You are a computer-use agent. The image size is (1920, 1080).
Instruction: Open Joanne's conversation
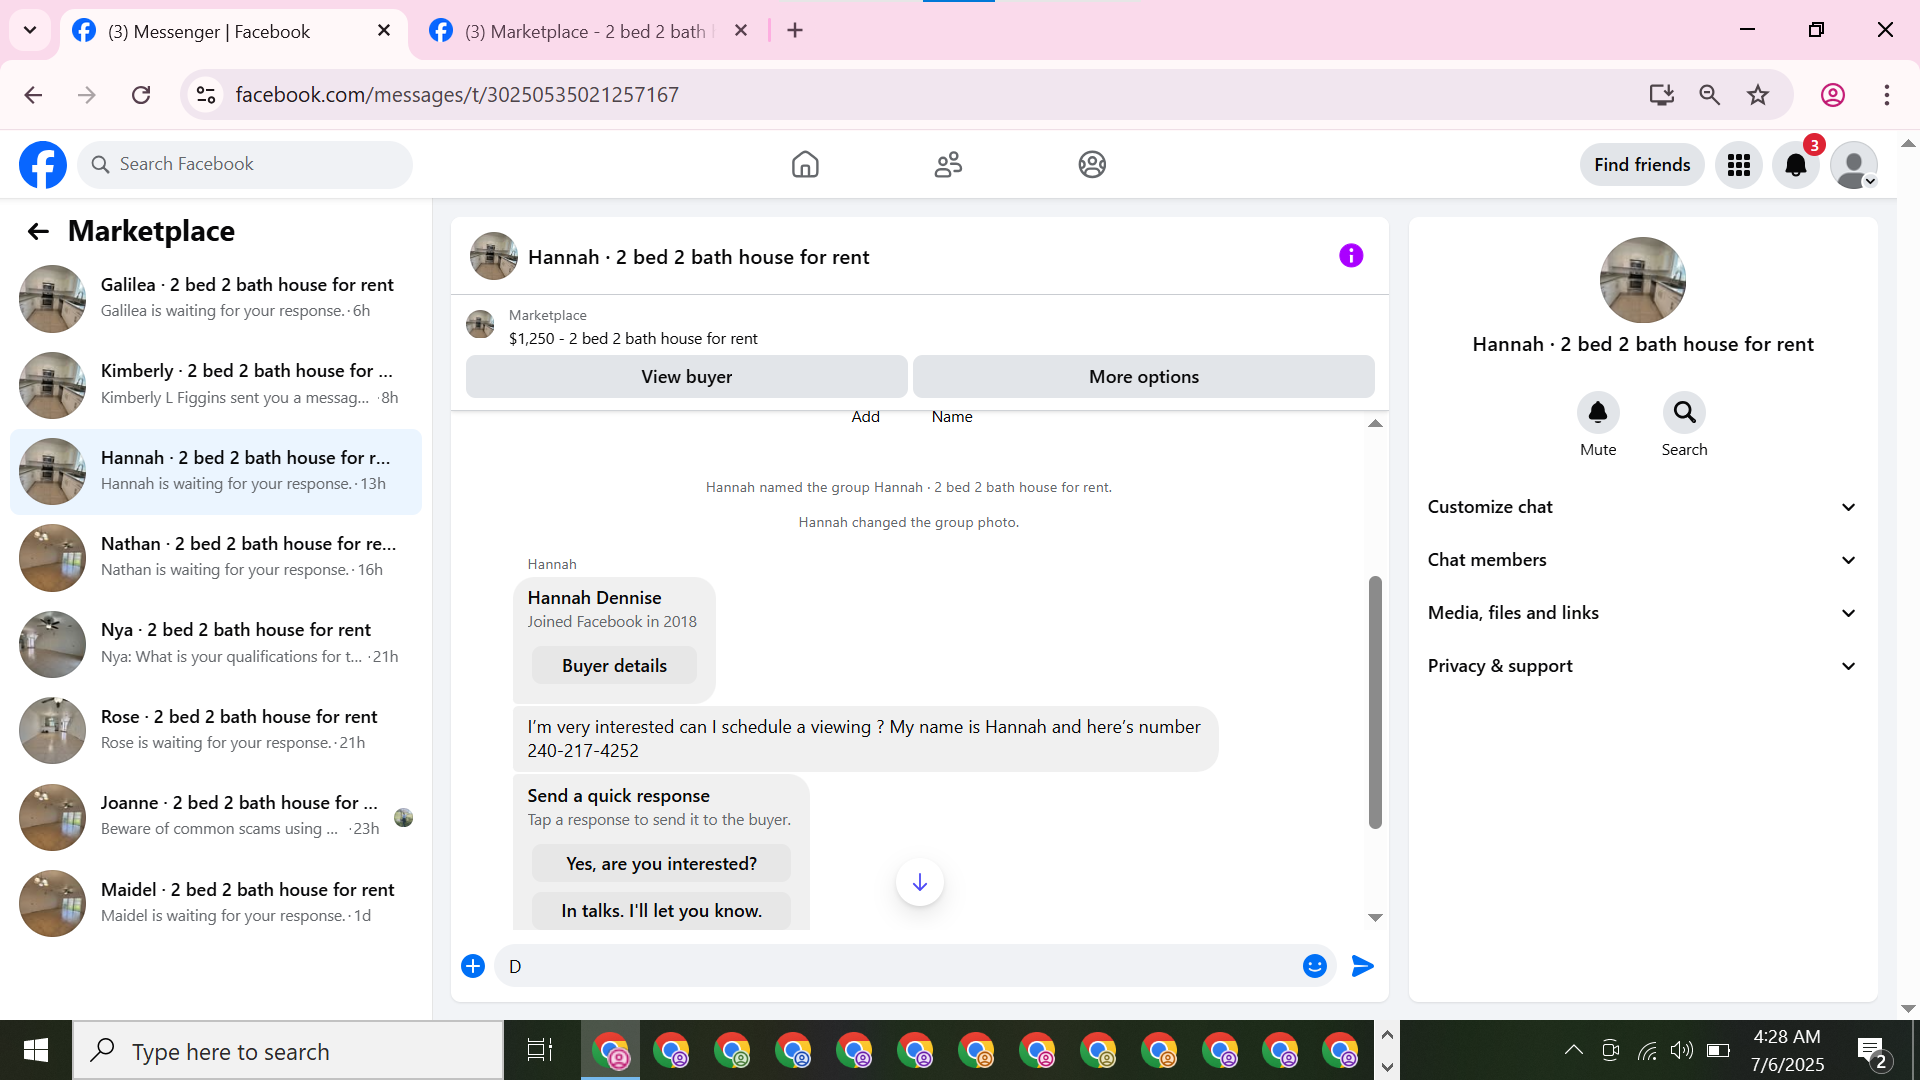coord(216,817)
